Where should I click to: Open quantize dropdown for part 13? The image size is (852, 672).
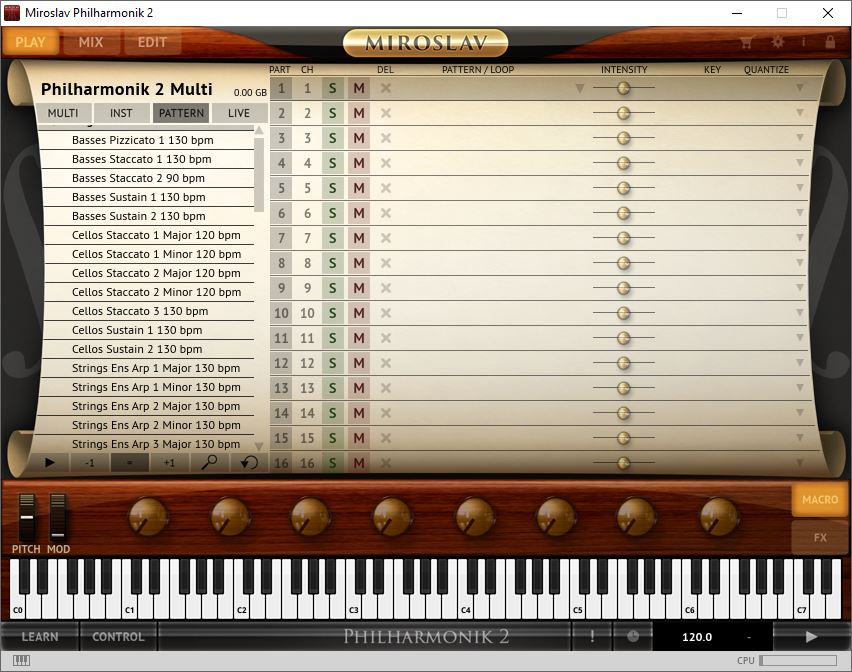(x=800, y=388)
